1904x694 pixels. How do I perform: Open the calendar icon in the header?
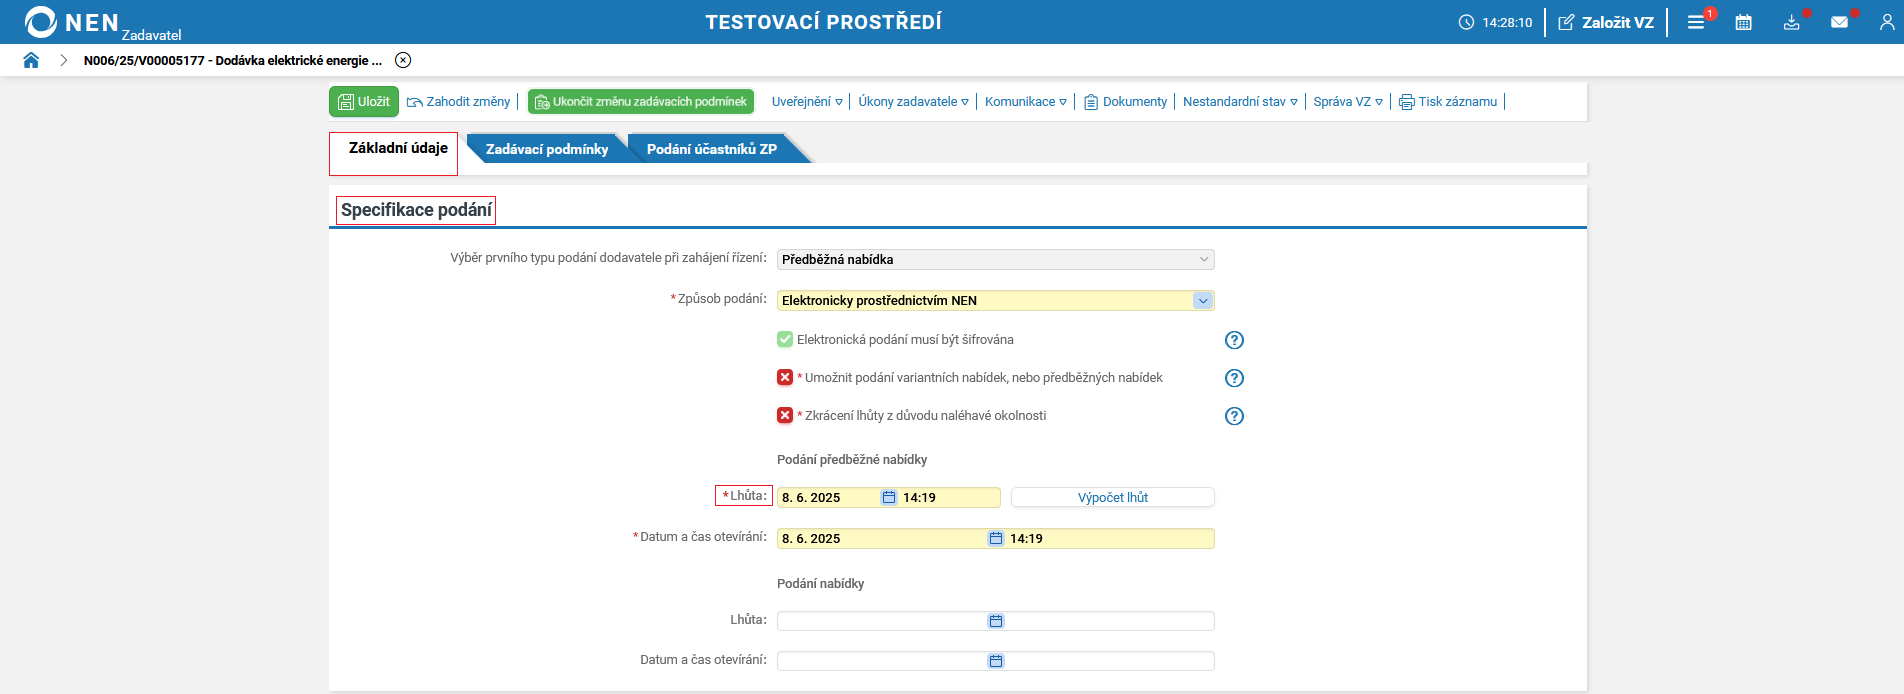click(1744, 22)
